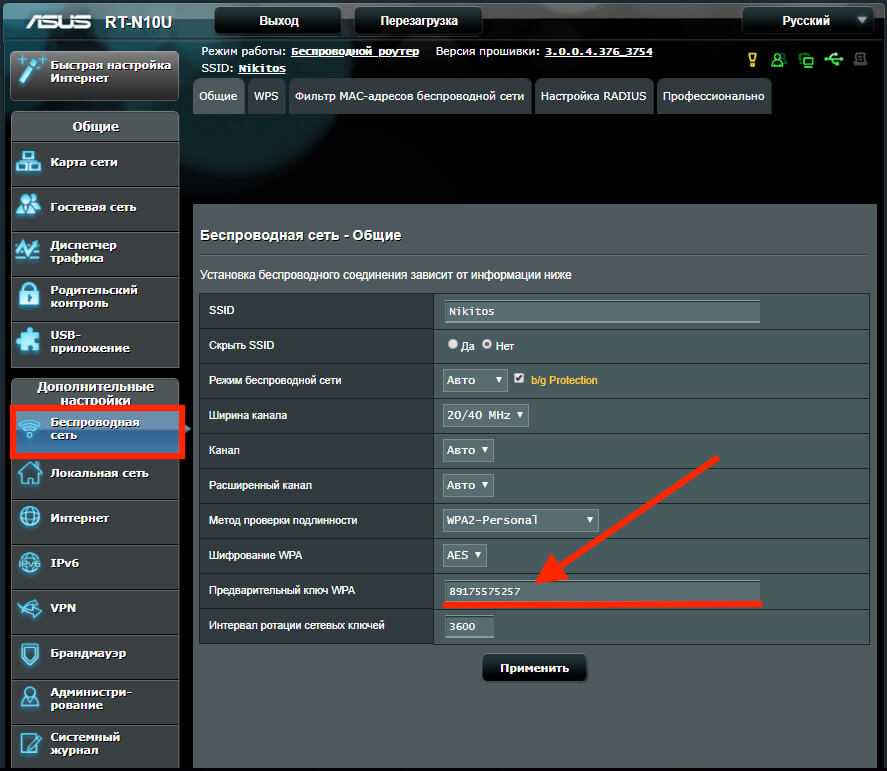Switch to the WPS tab
The height and width of the screenshot is (771, 887).
pos(266,97)
